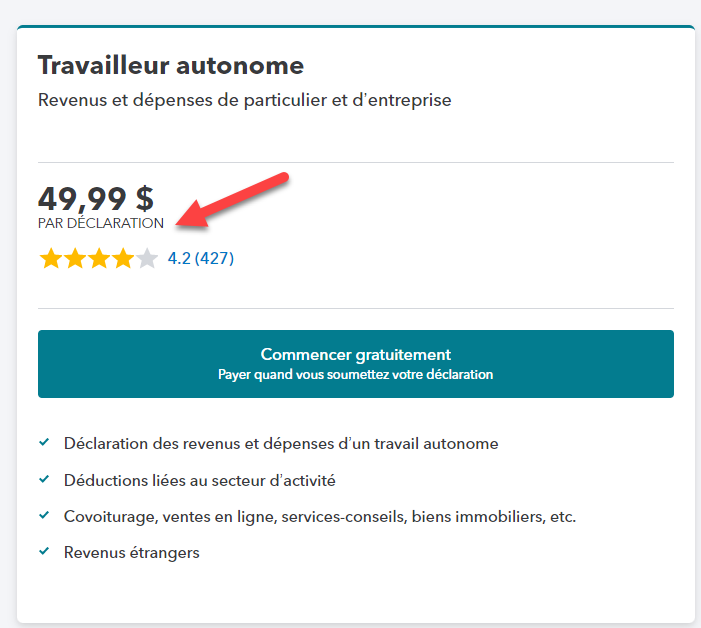Image resolution: width=701 pixels, height=628 pixels.
Task: Click the third yellow rating star
Action: click(99, 259)
